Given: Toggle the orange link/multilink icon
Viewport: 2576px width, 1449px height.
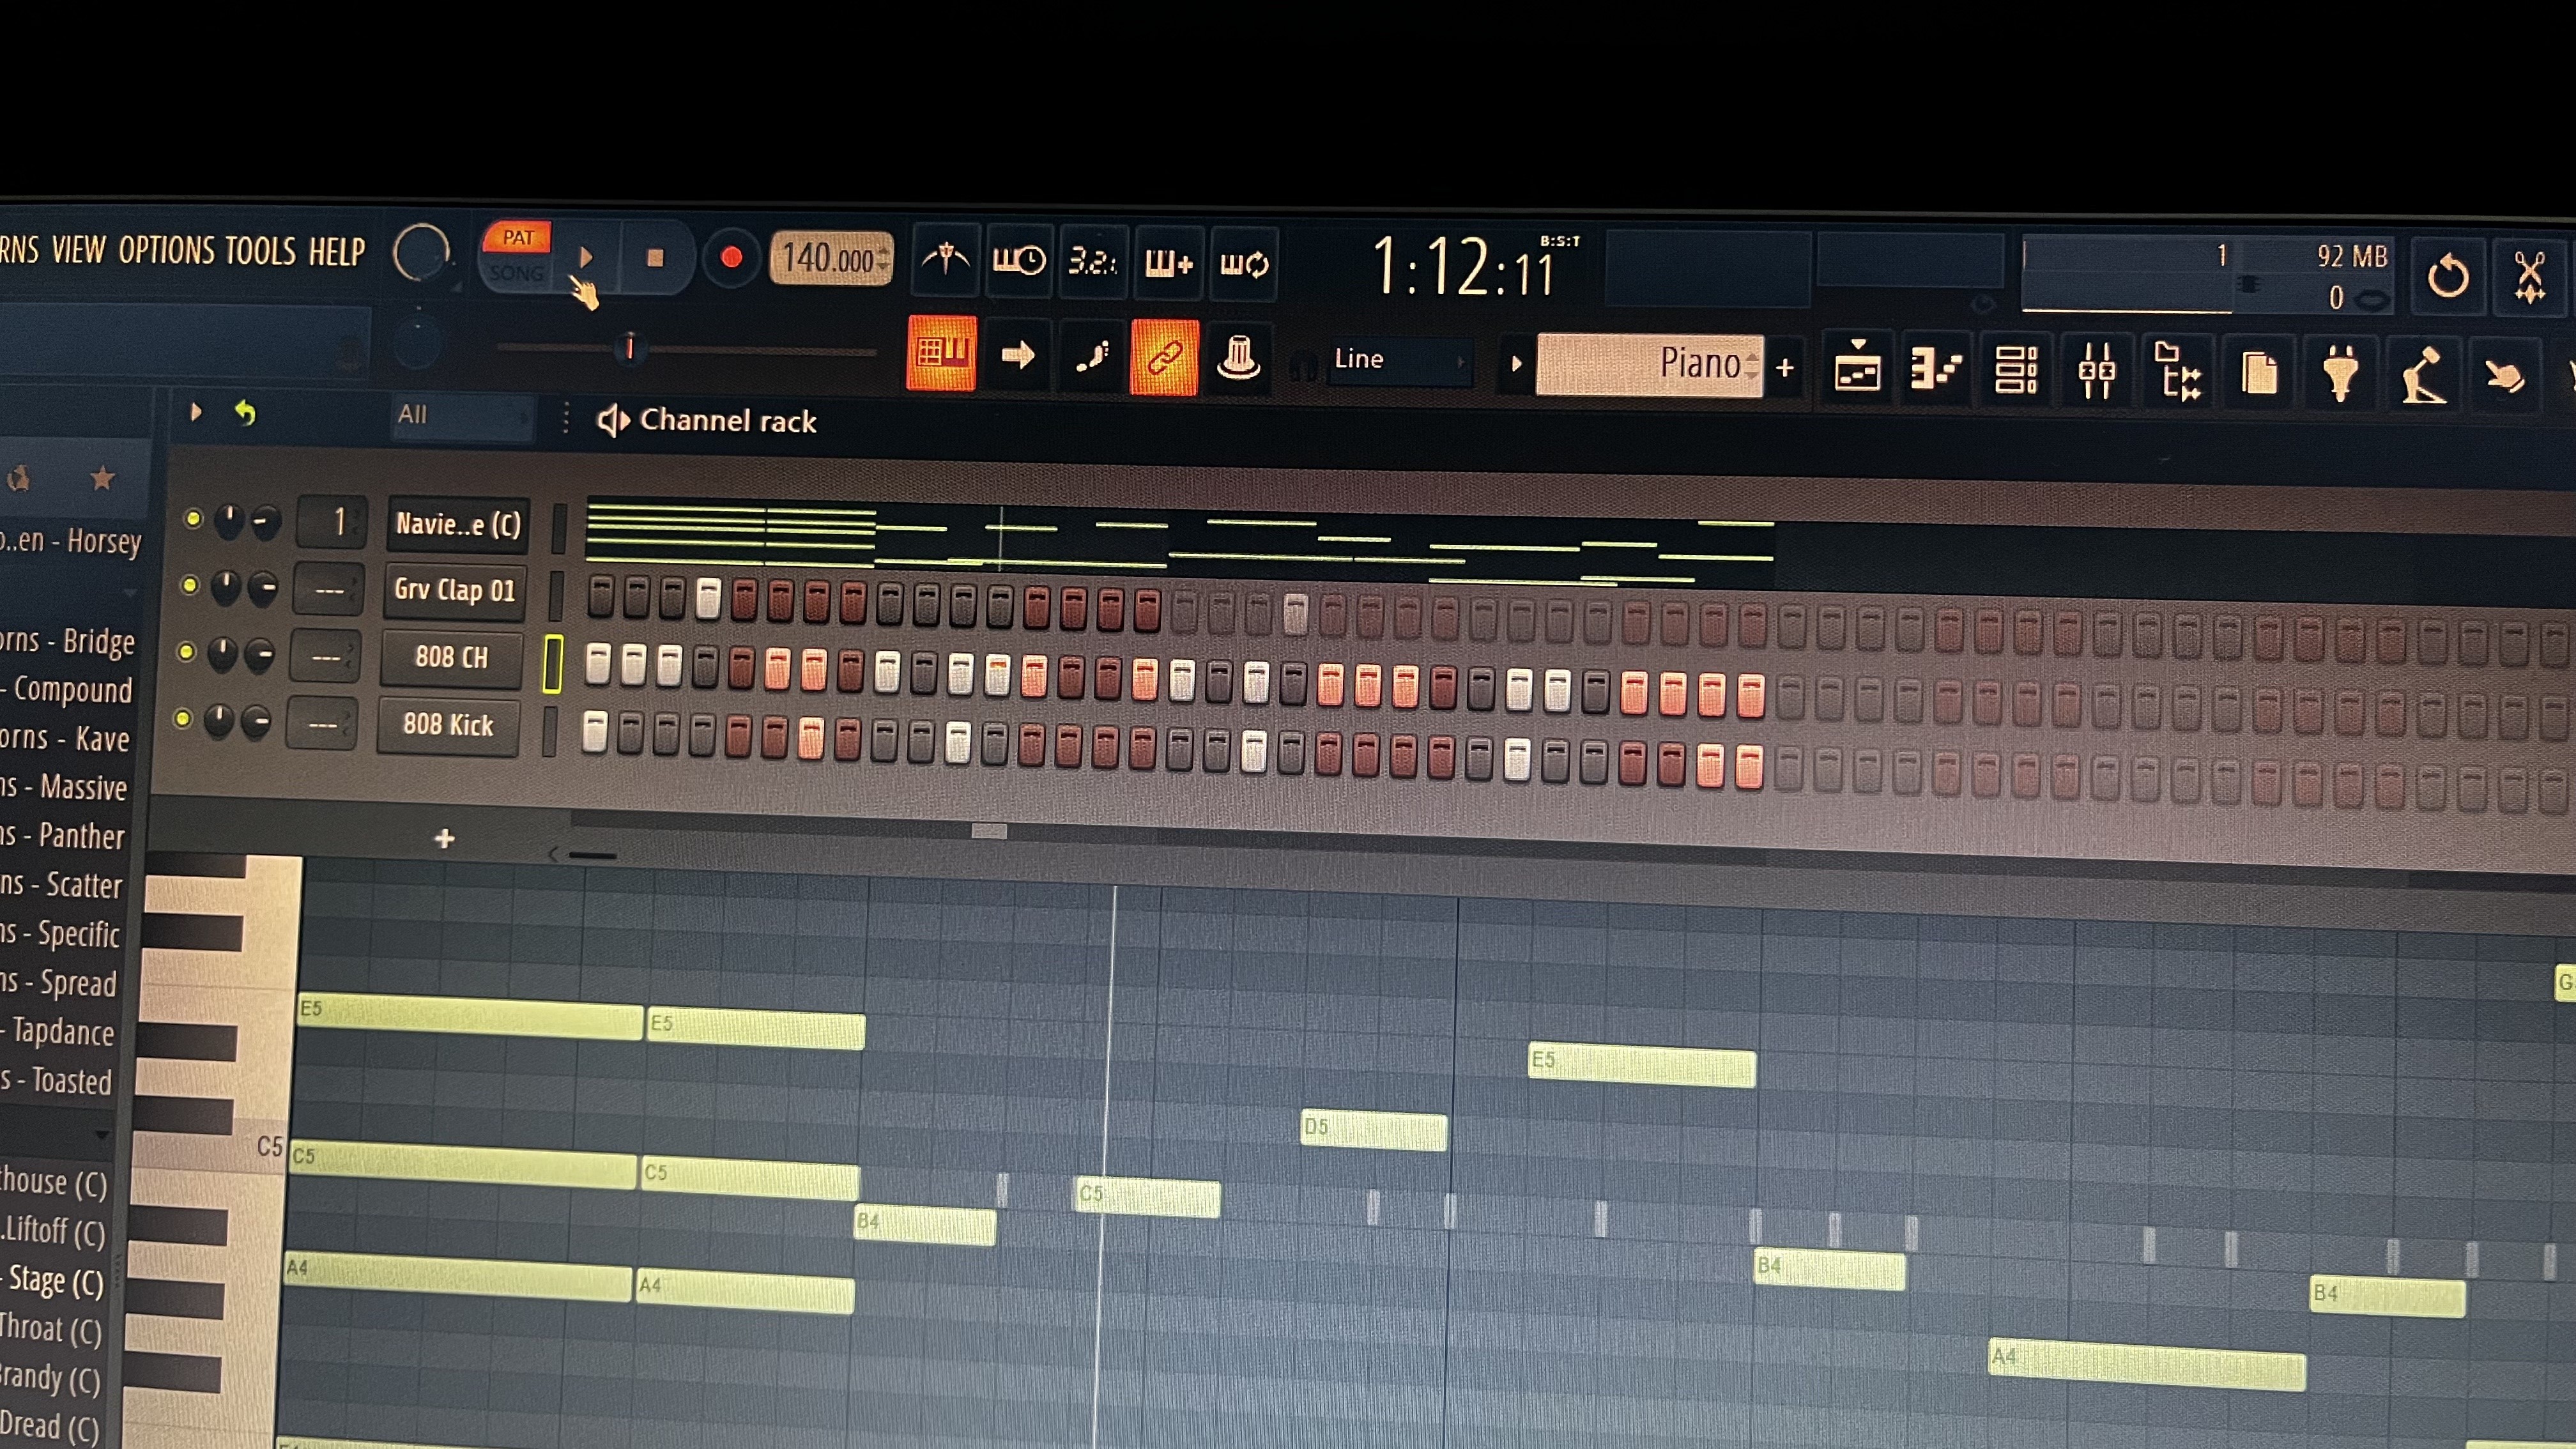Looking at the screenshot, I should coord(1164,357).
